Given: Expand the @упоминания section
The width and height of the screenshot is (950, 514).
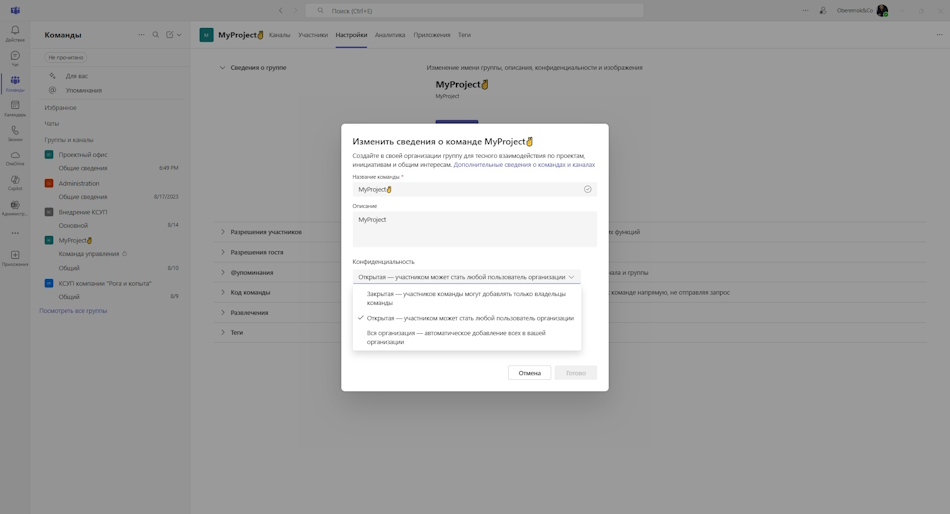Looking at the screenshot, I should pyautogui.click(x=222, y=272).
